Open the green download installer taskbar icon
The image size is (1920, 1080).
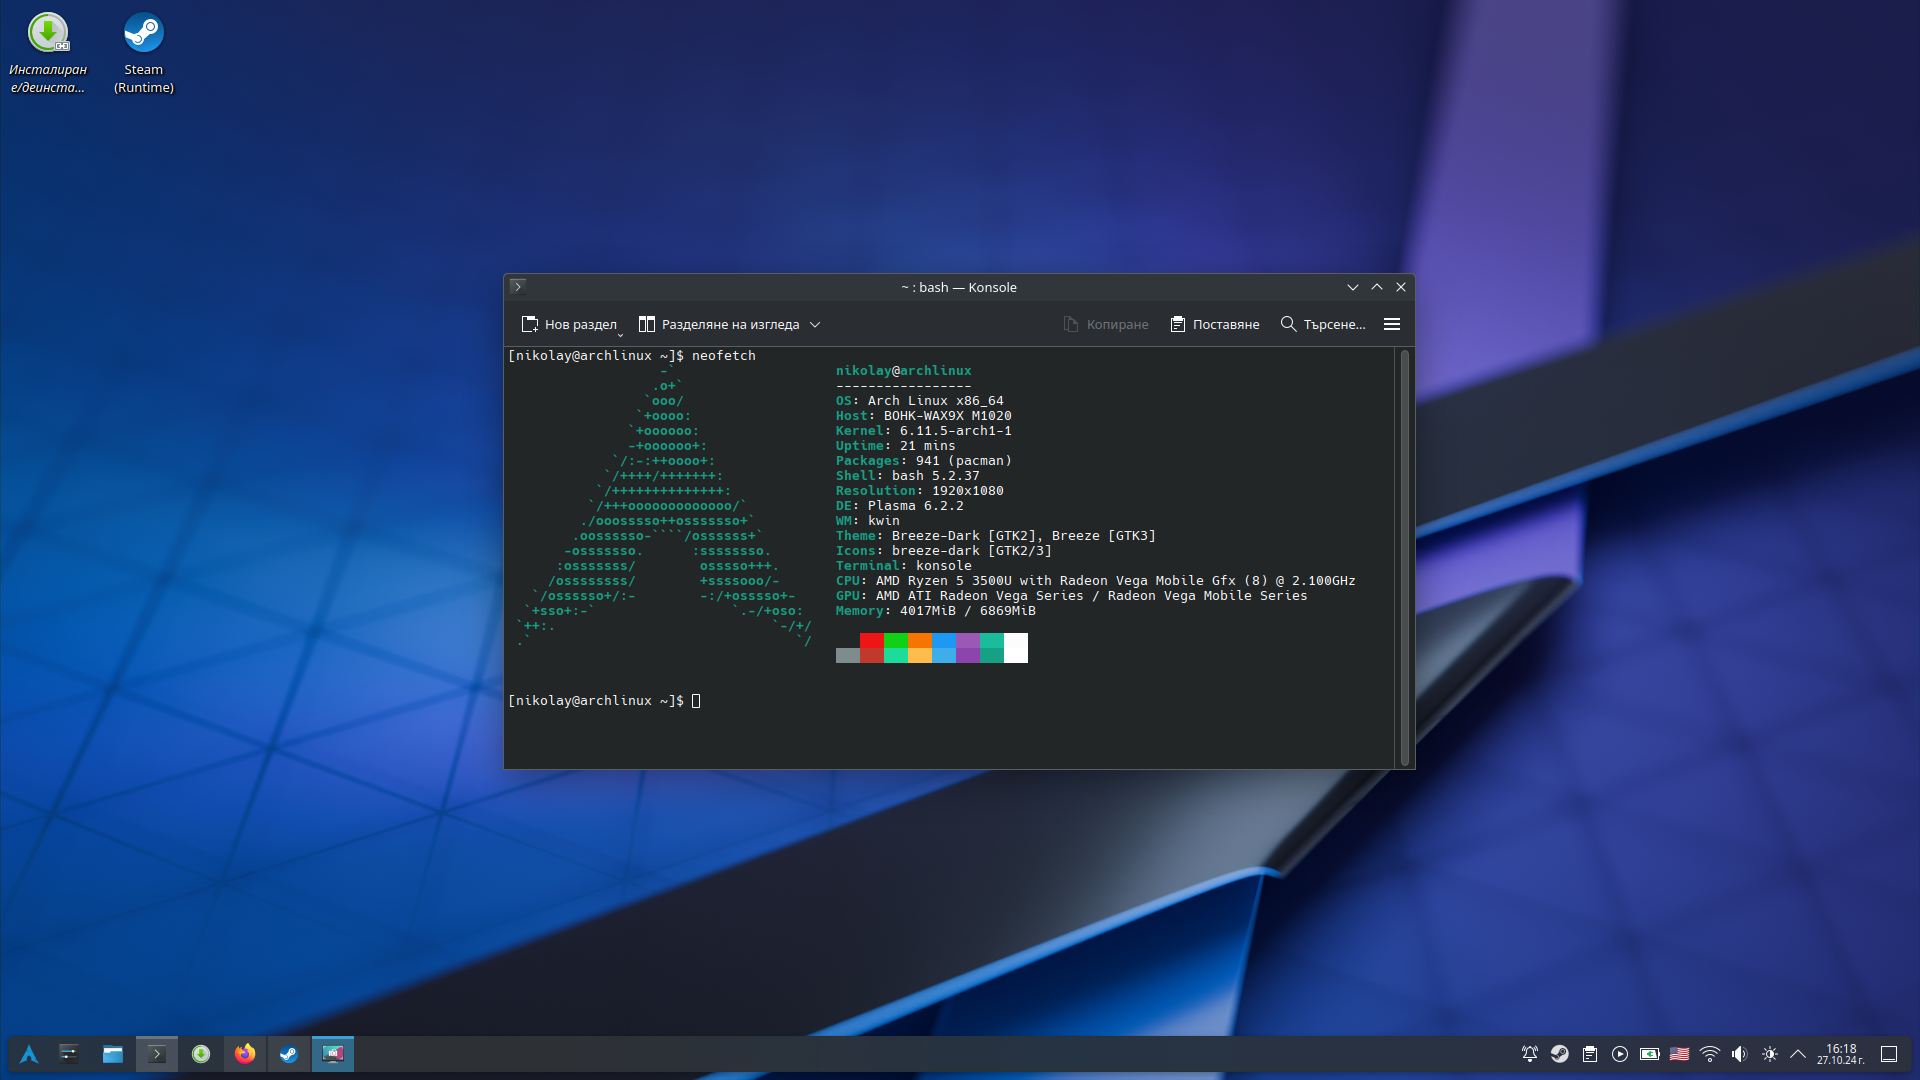(201, 1054)
